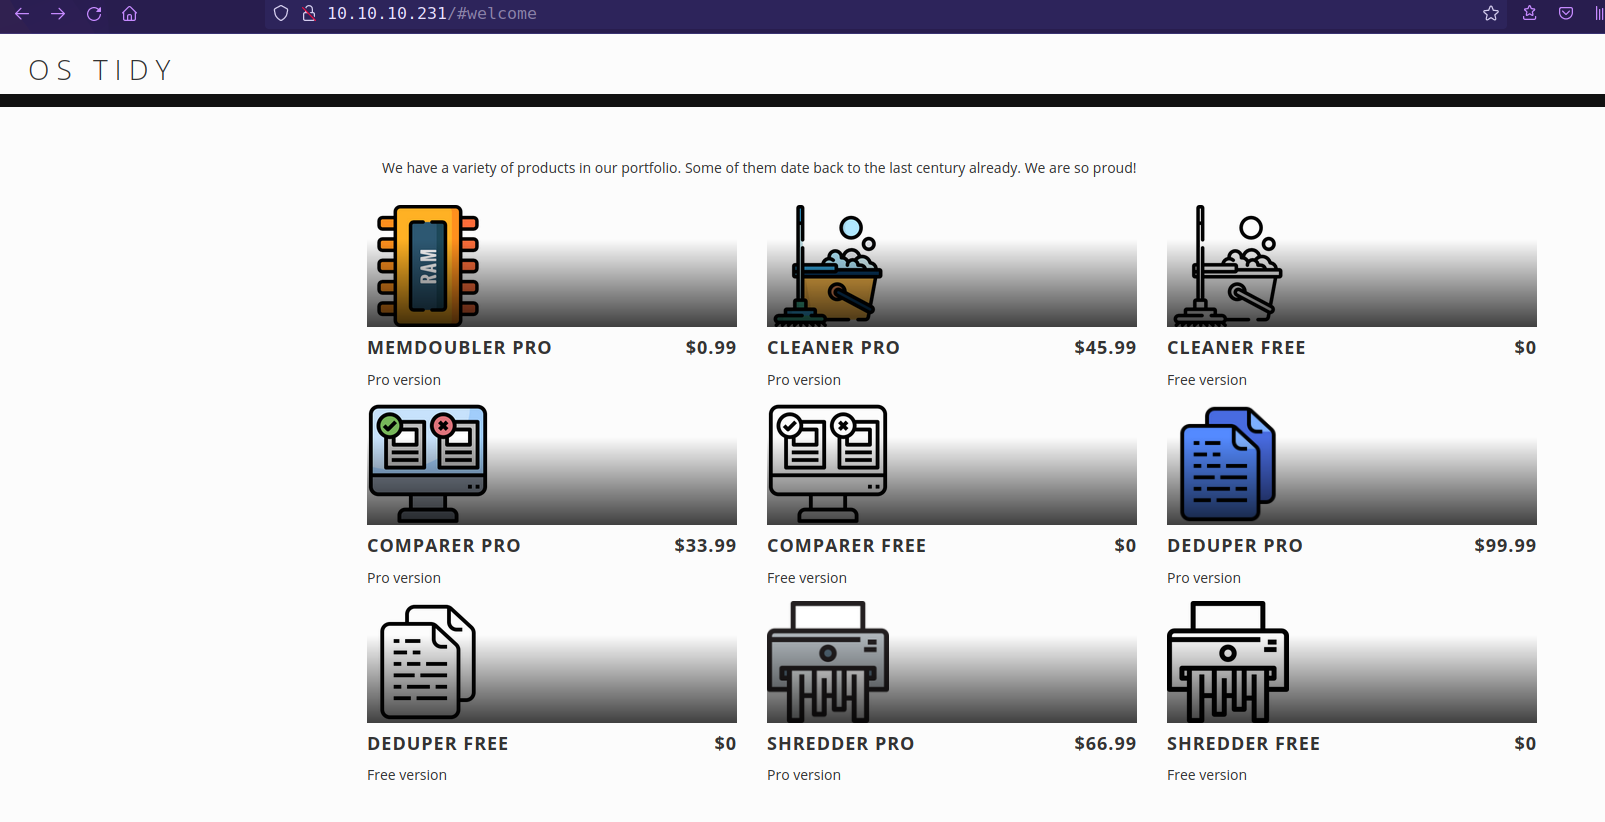Bookmark this page with the star icon
The image size is (1605, 822).
[1491, 14]
